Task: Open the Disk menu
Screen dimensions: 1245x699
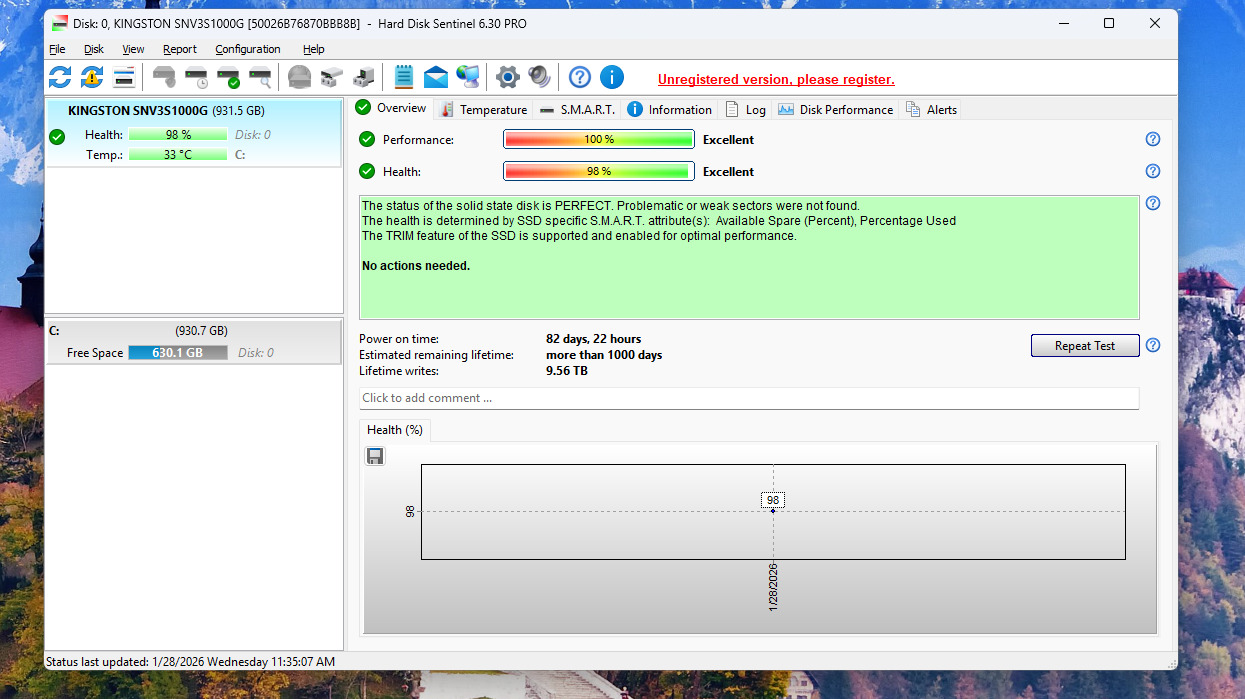Action: pos(94,49)
